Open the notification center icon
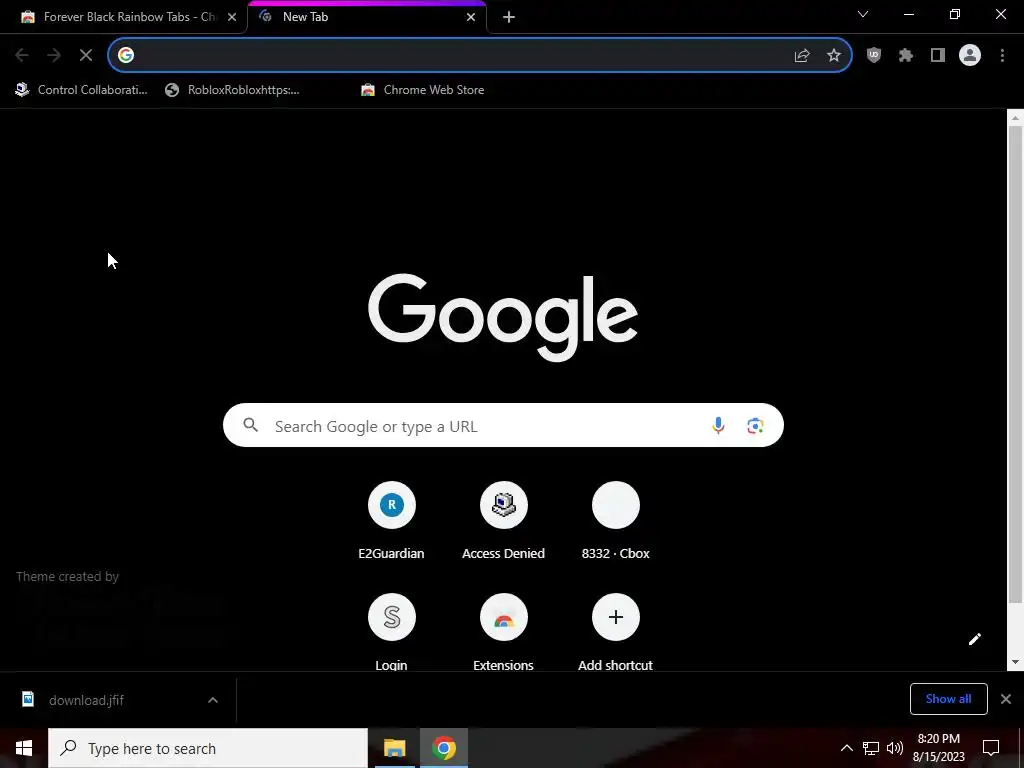The height and width of the screenshot is (768, 1024). pos(991,748)
